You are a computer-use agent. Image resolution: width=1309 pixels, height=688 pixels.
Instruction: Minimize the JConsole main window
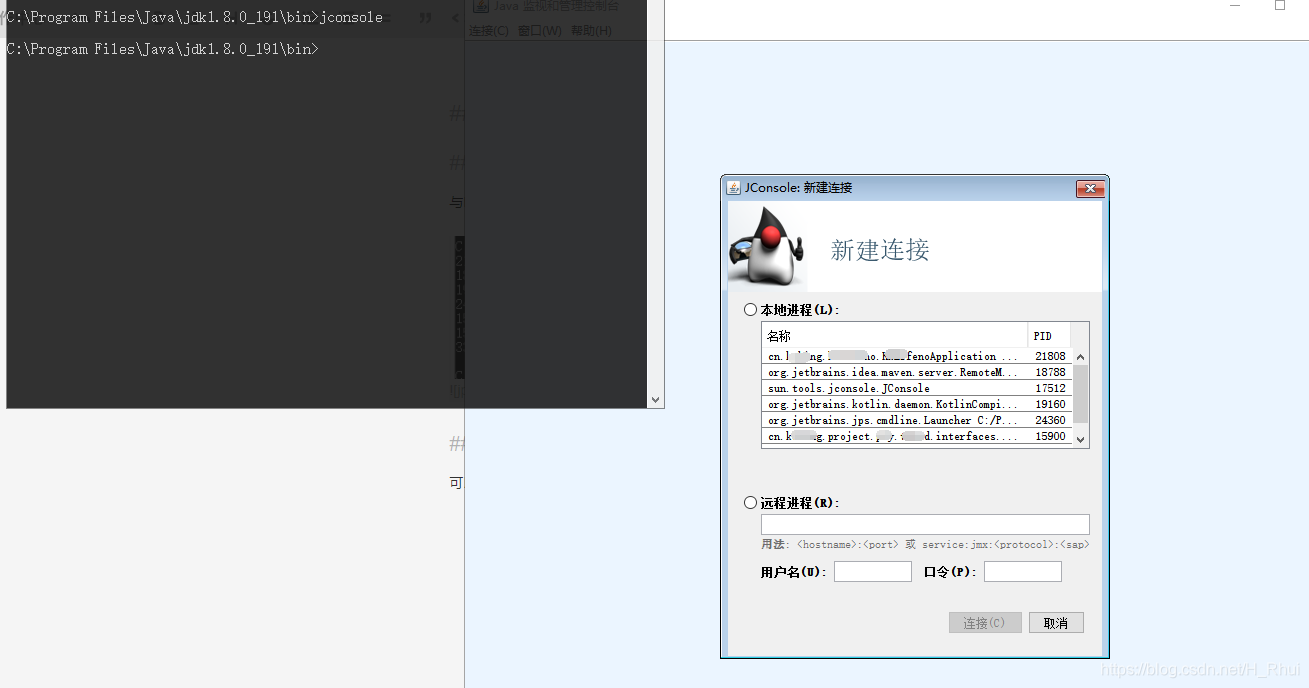[x=1236, y=6]
